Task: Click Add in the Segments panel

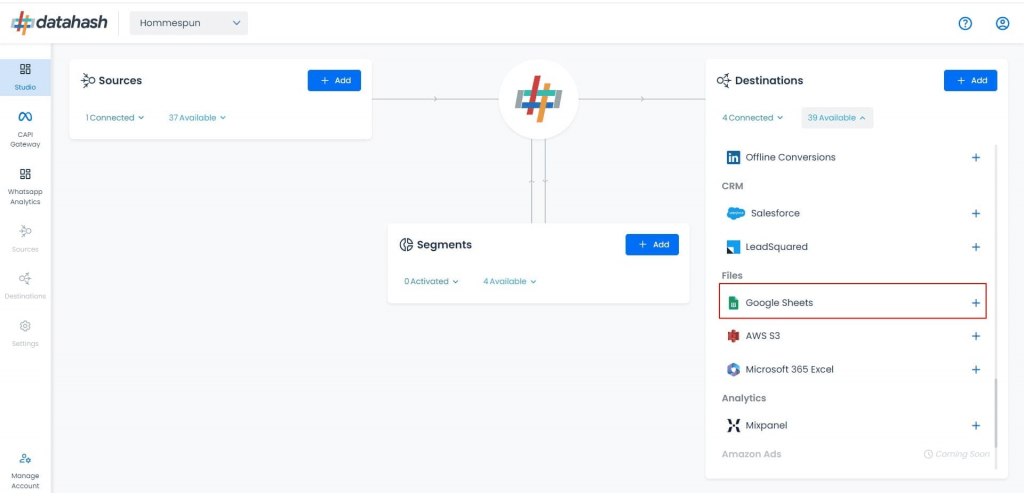Action: pyautogui.click(x=652, y=244)
